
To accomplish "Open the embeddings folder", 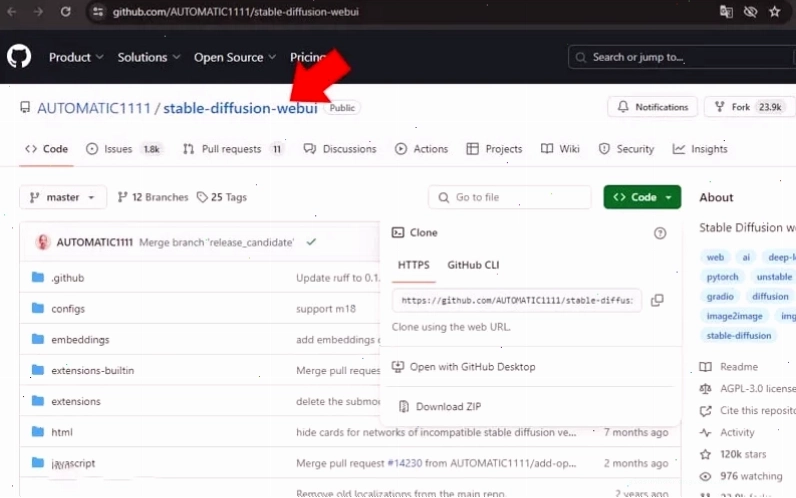I will (x=80, y=340).
